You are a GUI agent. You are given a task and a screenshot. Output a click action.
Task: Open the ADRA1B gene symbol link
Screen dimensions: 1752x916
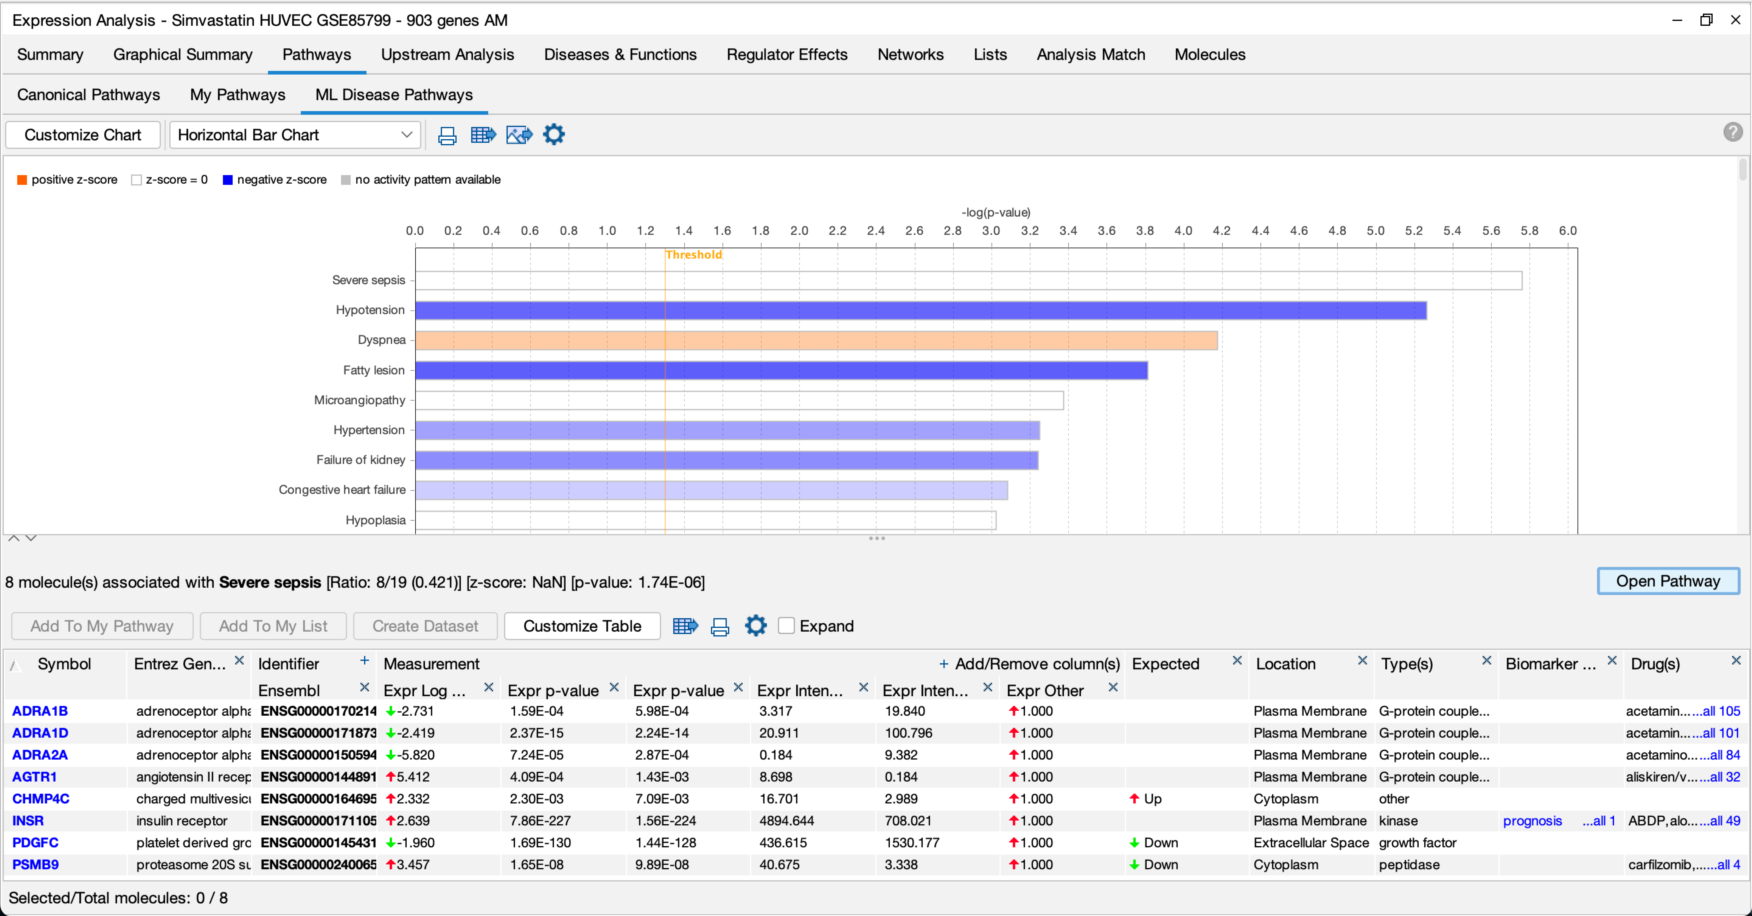40,711
